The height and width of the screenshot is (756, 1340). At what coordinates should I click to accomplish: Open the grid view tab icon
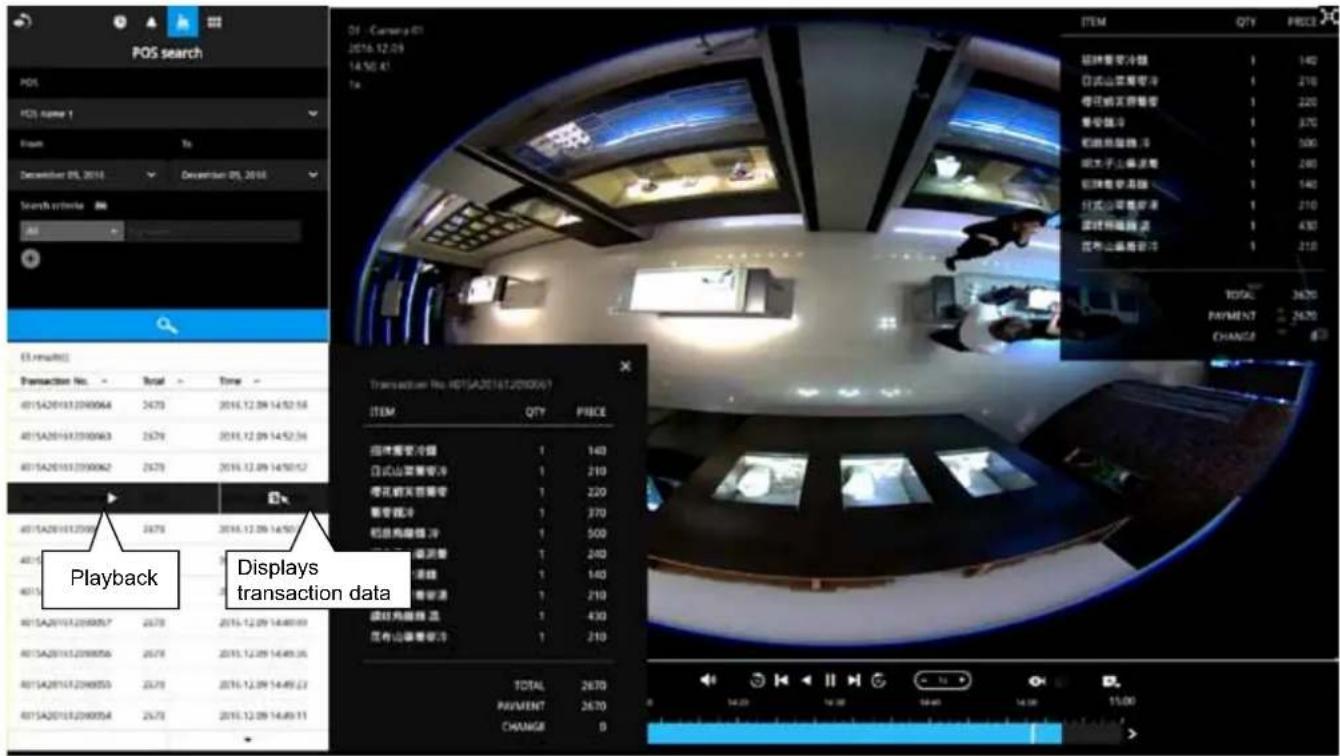point(216,21)
